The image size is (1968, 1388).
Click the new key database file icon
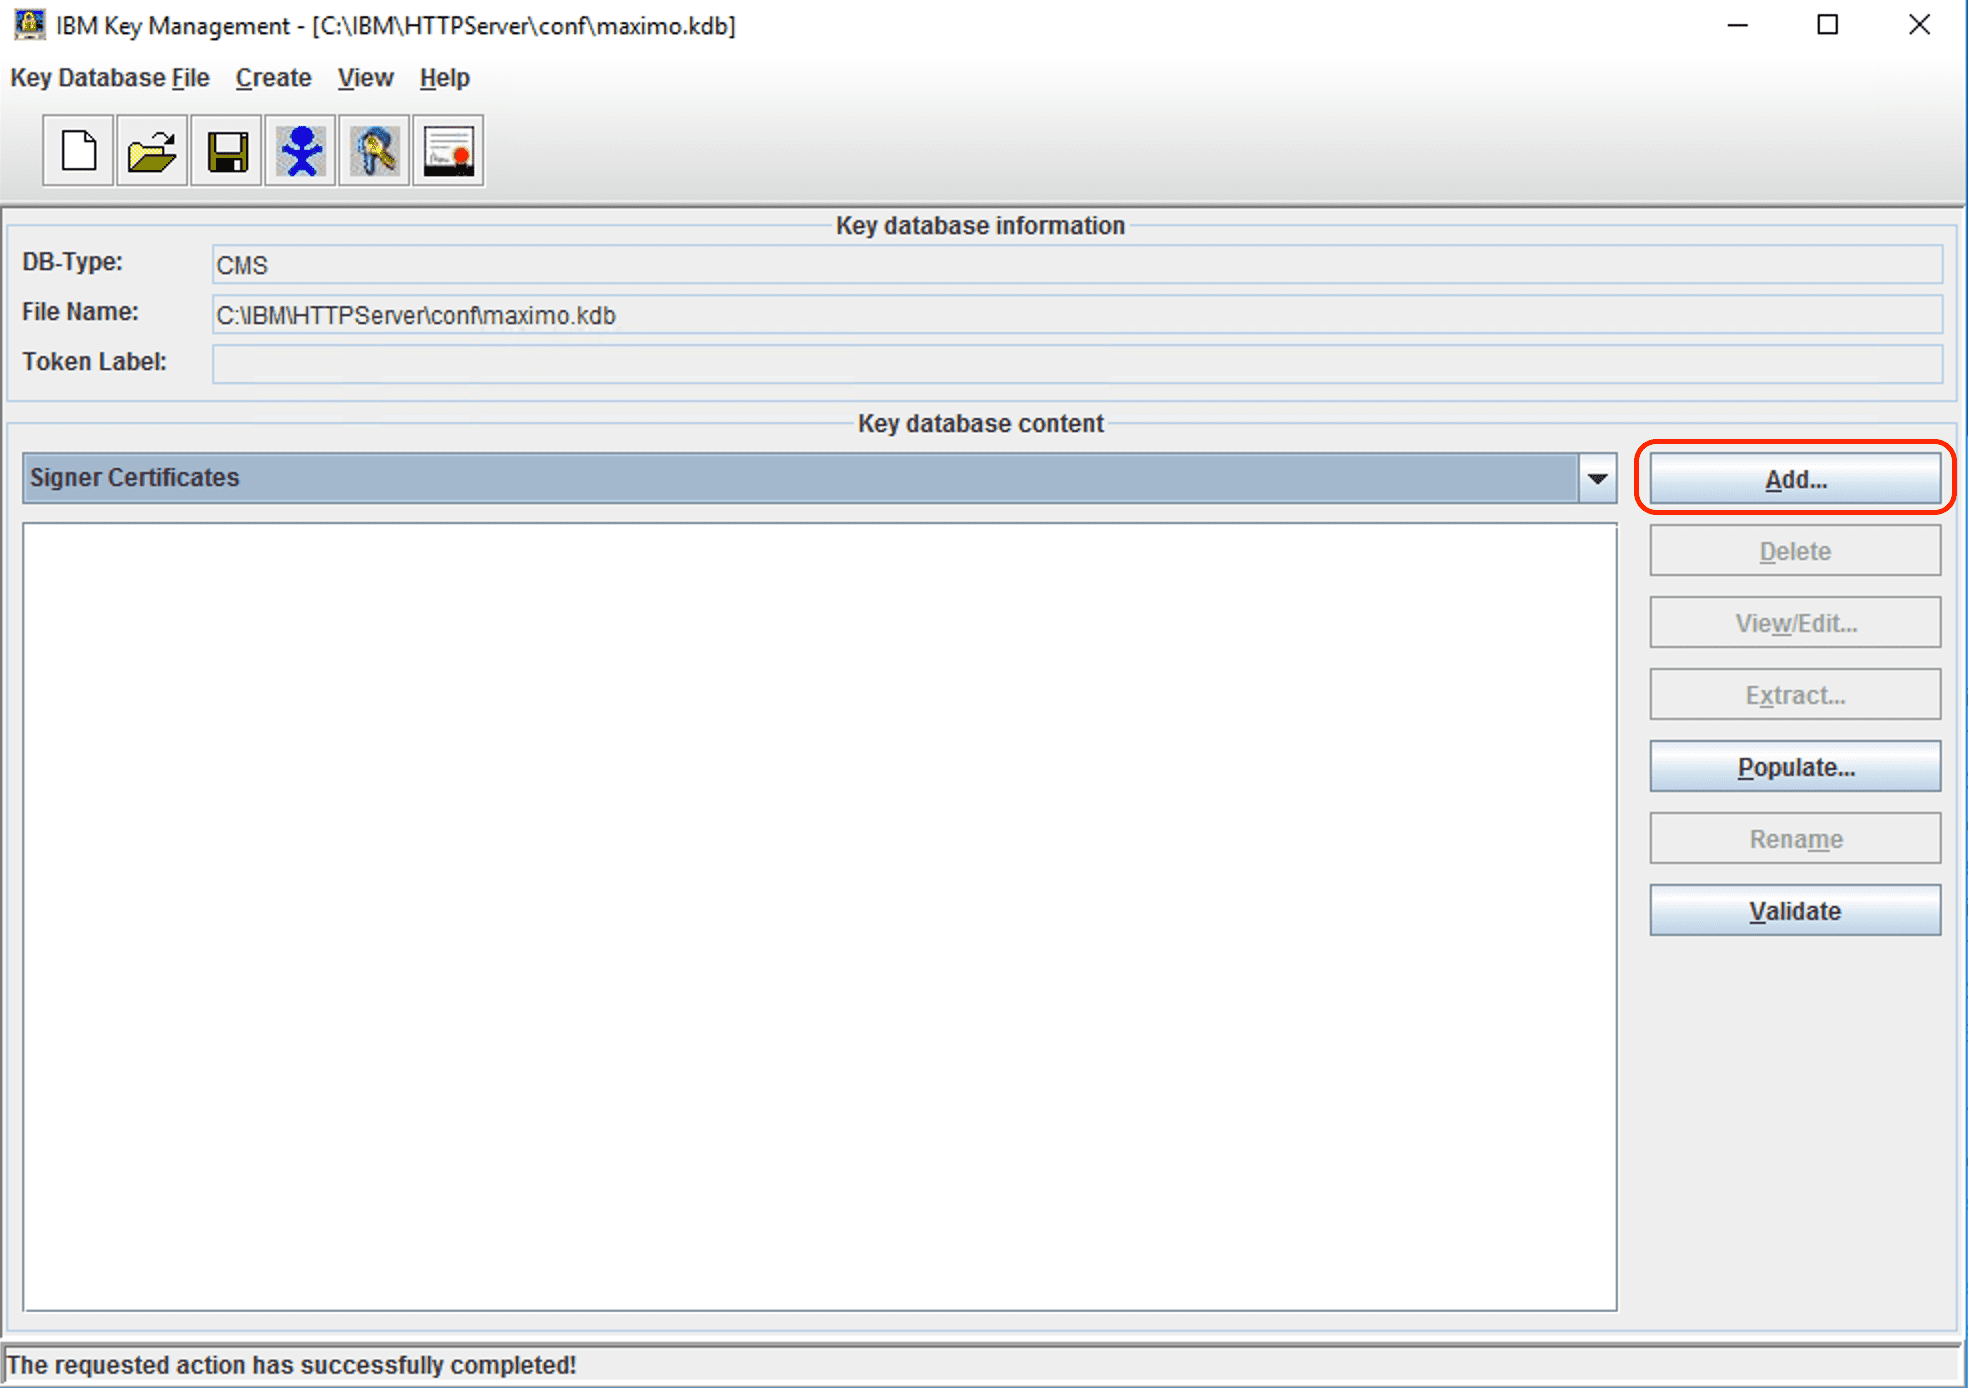click(78, 151)
